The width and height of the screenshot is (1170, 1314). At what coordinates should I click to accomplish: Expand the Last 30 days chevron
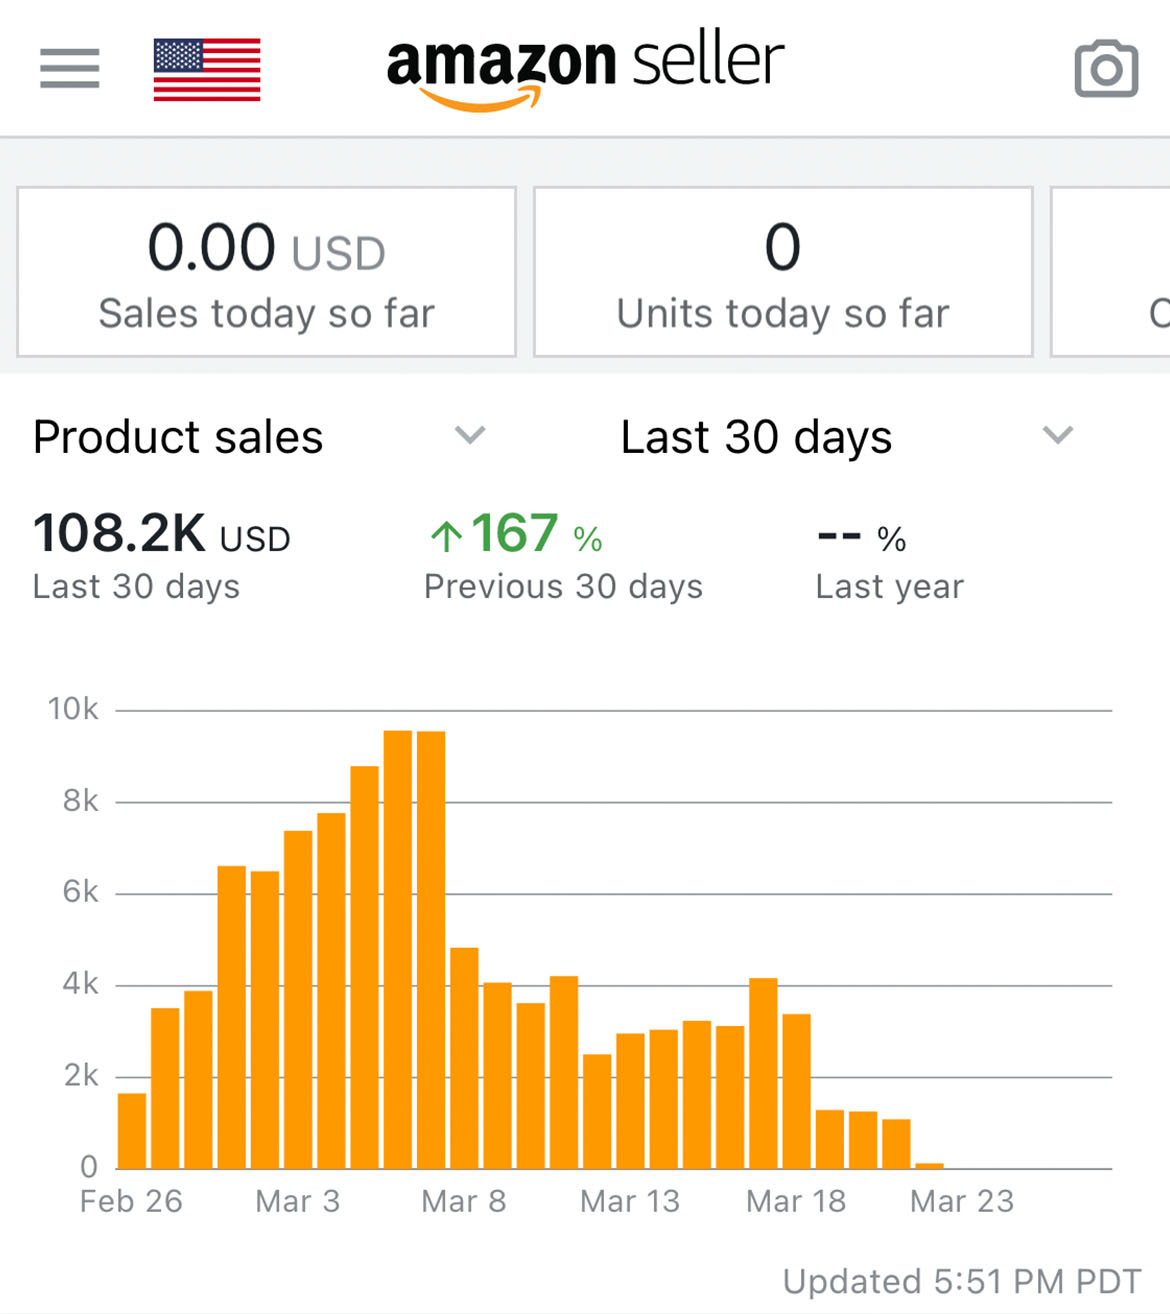coord(1058,435)
